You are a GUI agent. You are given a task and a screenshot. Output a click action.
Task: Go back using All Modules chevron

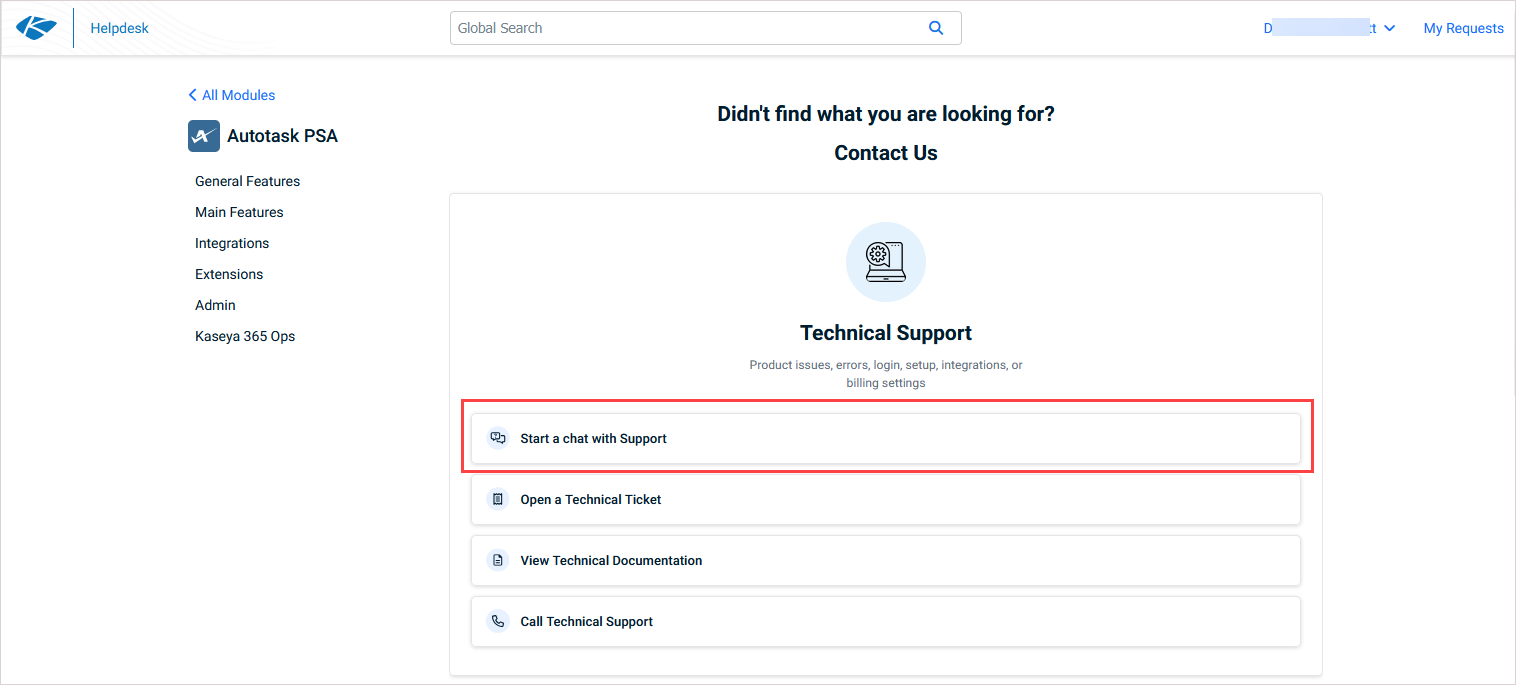point(193,95)
